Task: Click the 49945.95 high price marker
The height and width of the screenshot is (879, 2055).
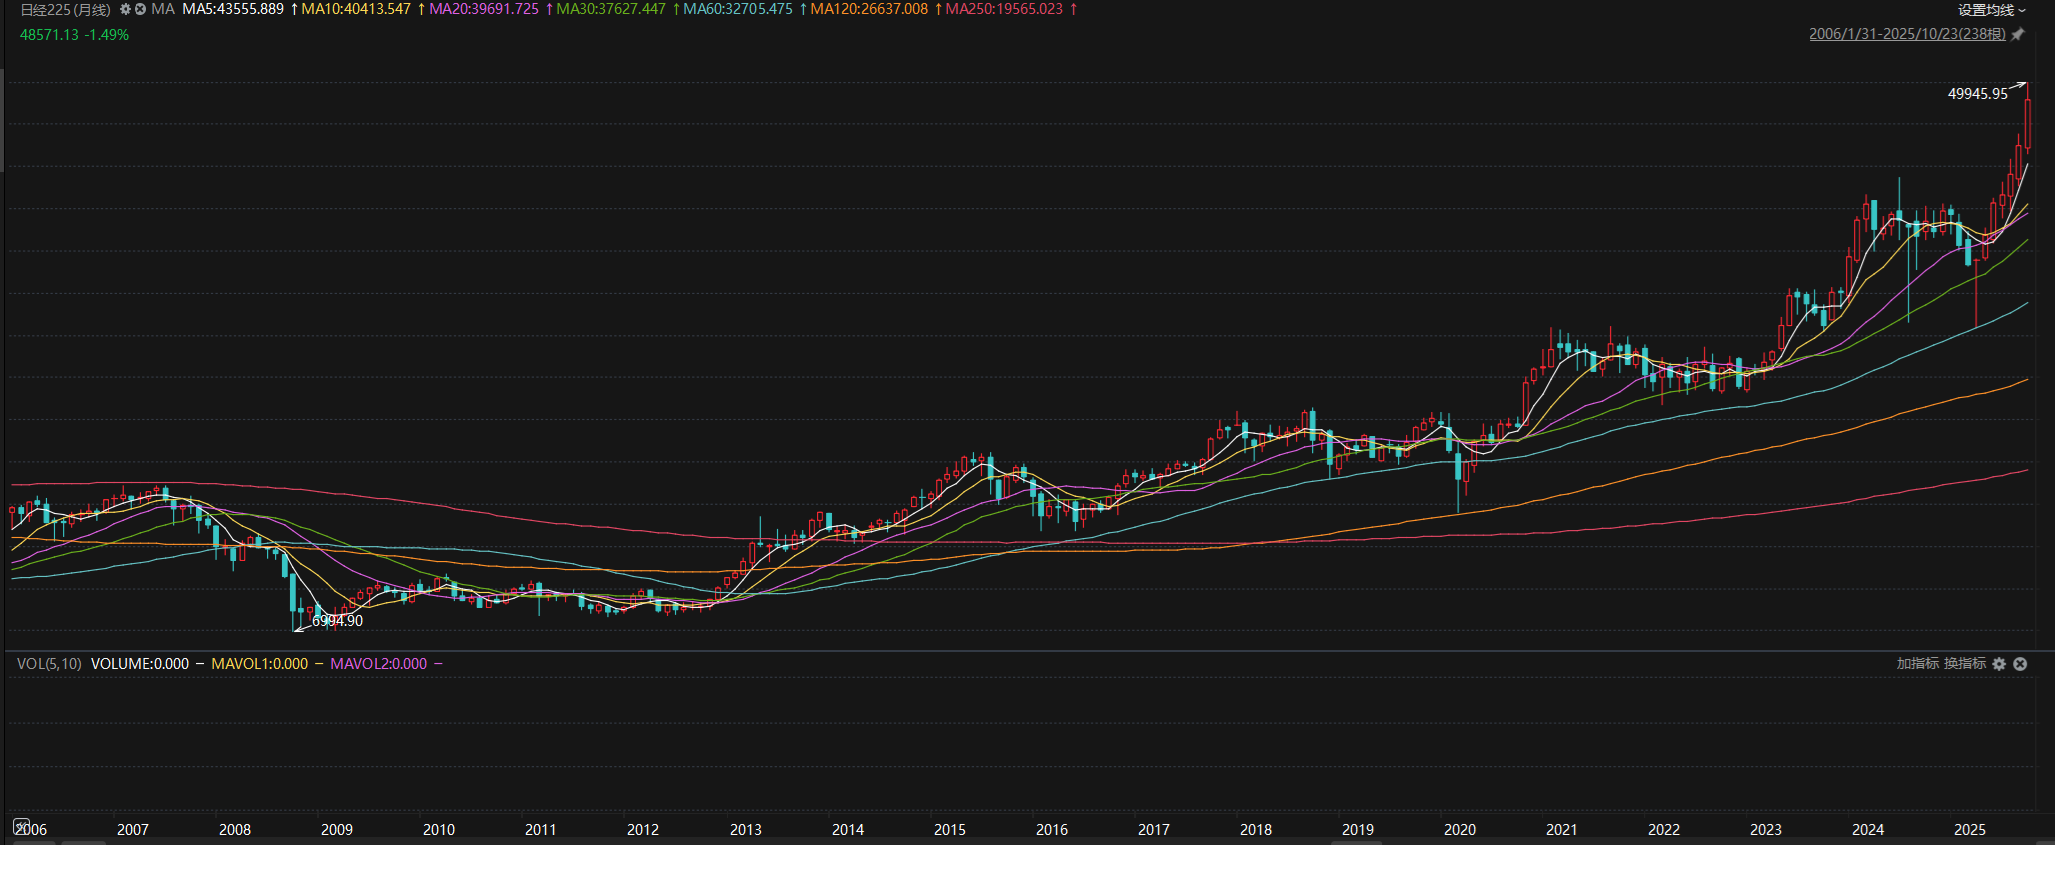Action: pos(1977,94)
